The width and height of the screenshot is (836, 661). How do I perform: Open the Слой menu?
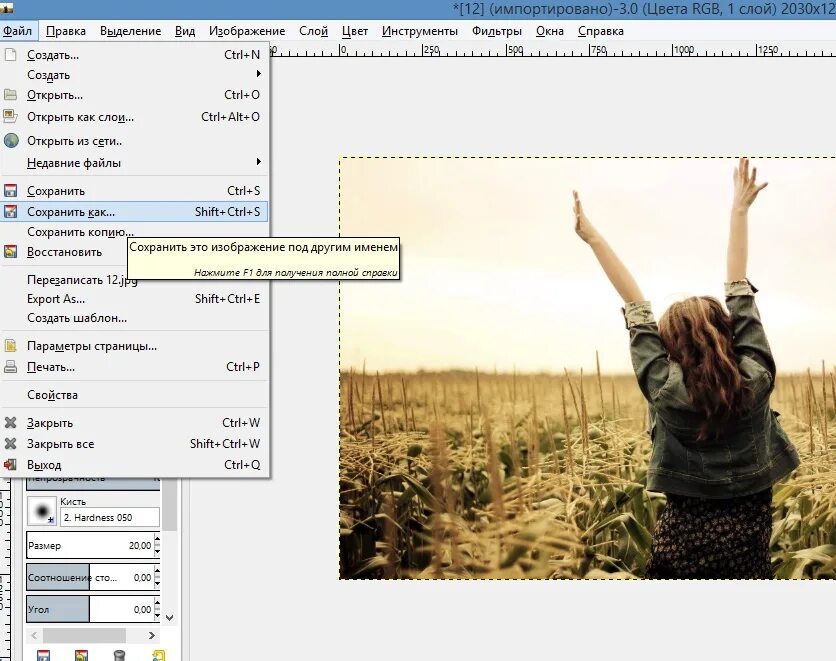[313, 31]
